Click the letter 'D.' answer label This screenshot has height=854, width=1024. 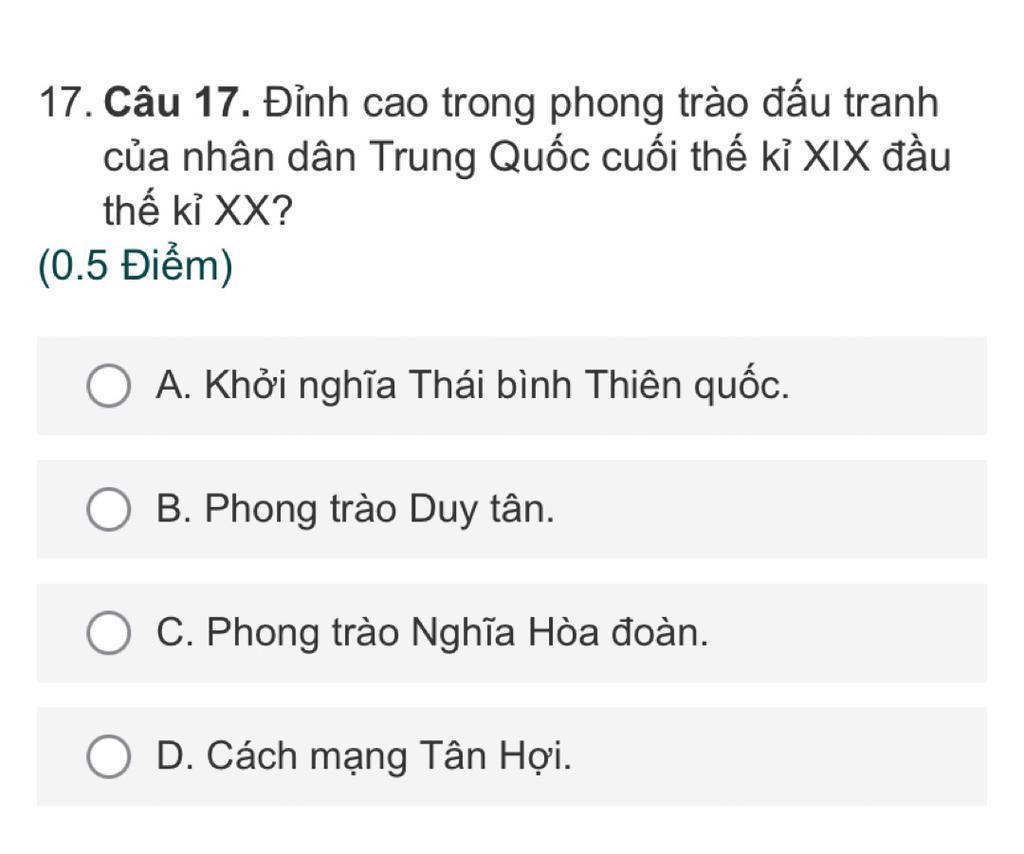pos(175,756)
